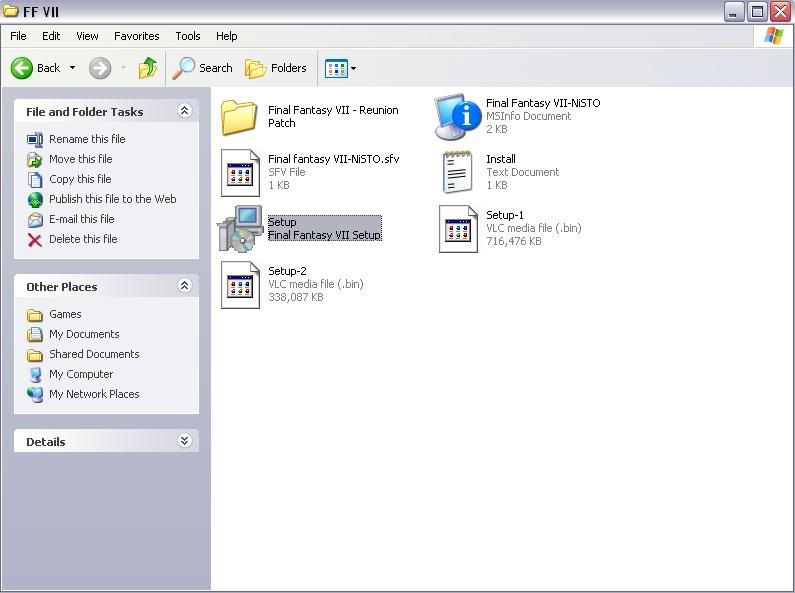Click the Setup-2 file name
The image size is (795, 593).
(x=287, y=271)
